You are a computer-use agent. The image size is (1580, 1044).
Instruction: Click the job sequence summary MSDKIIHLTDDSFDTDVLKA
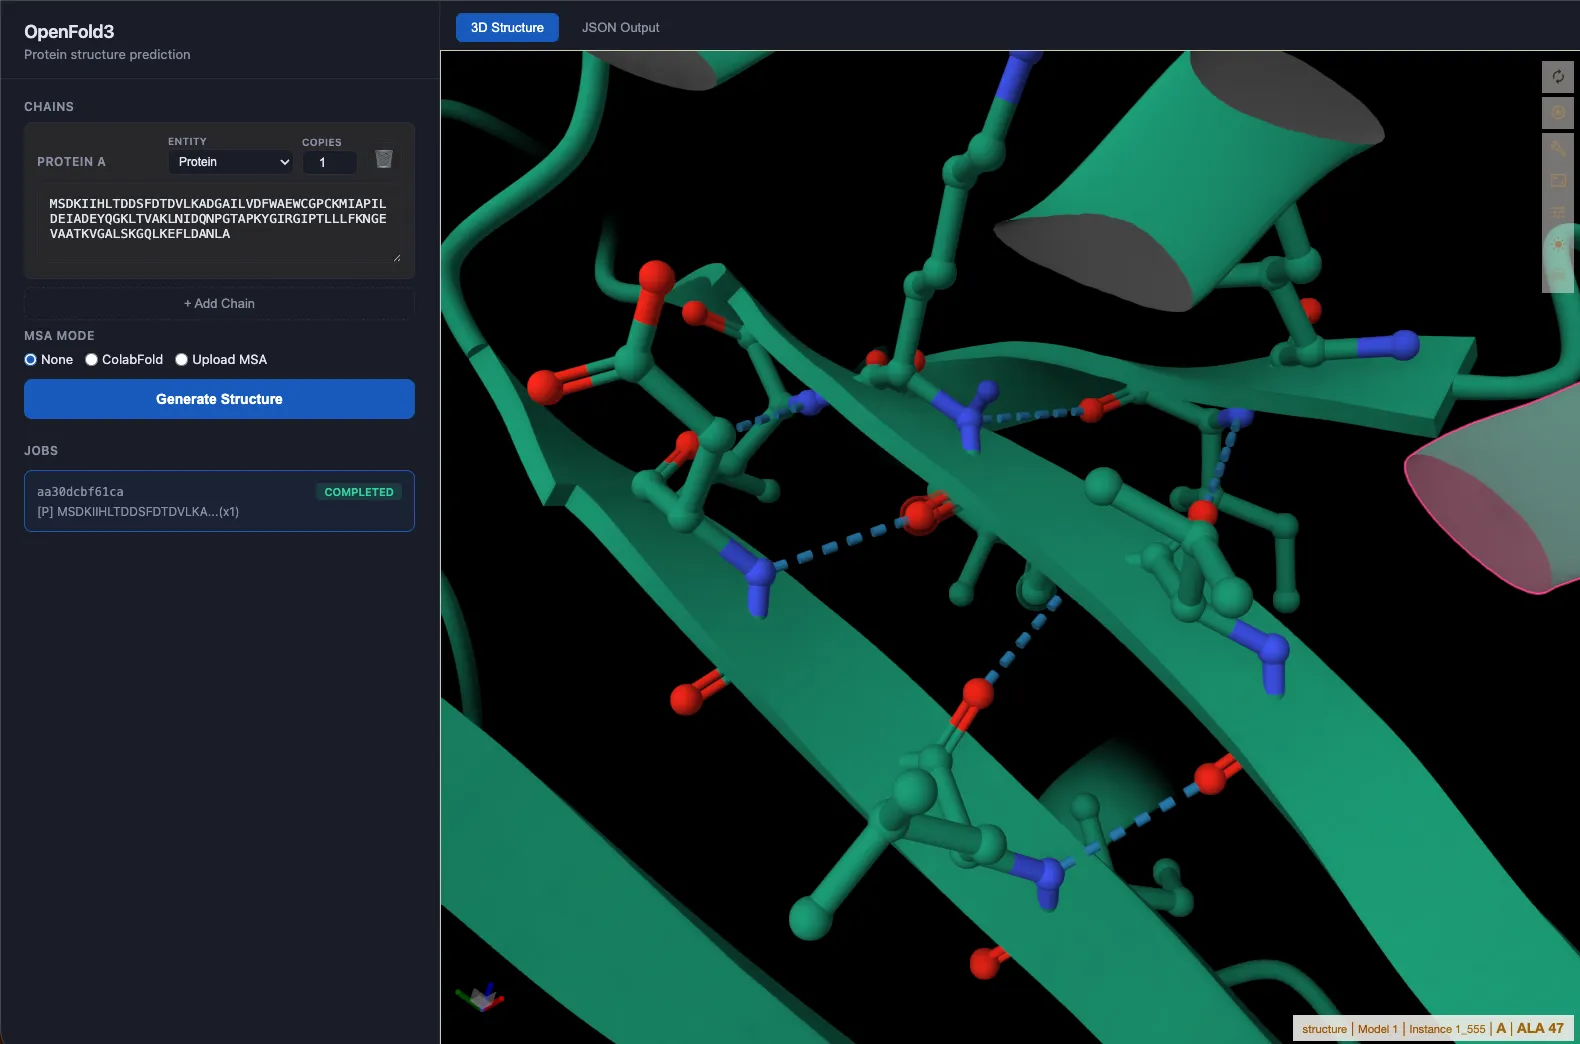[138, 512]
